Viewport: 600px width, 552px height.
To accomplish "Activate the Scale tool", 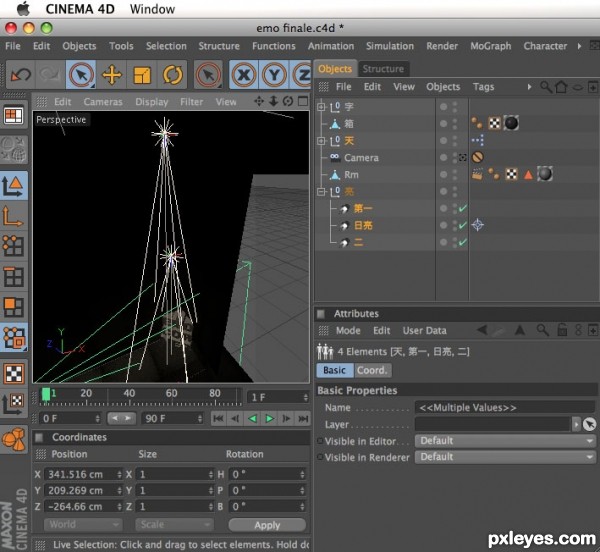I will (x=142, y=75).
